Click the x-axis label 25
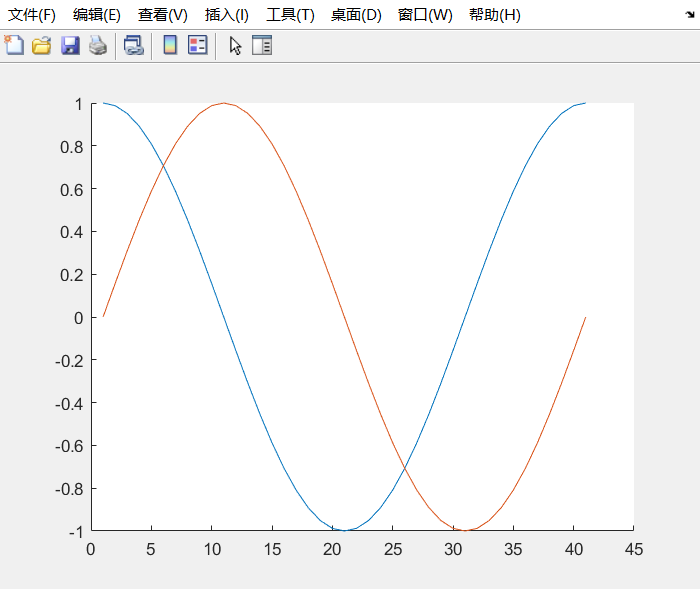Screen dimensions: 700x589 tap(392, 549)
